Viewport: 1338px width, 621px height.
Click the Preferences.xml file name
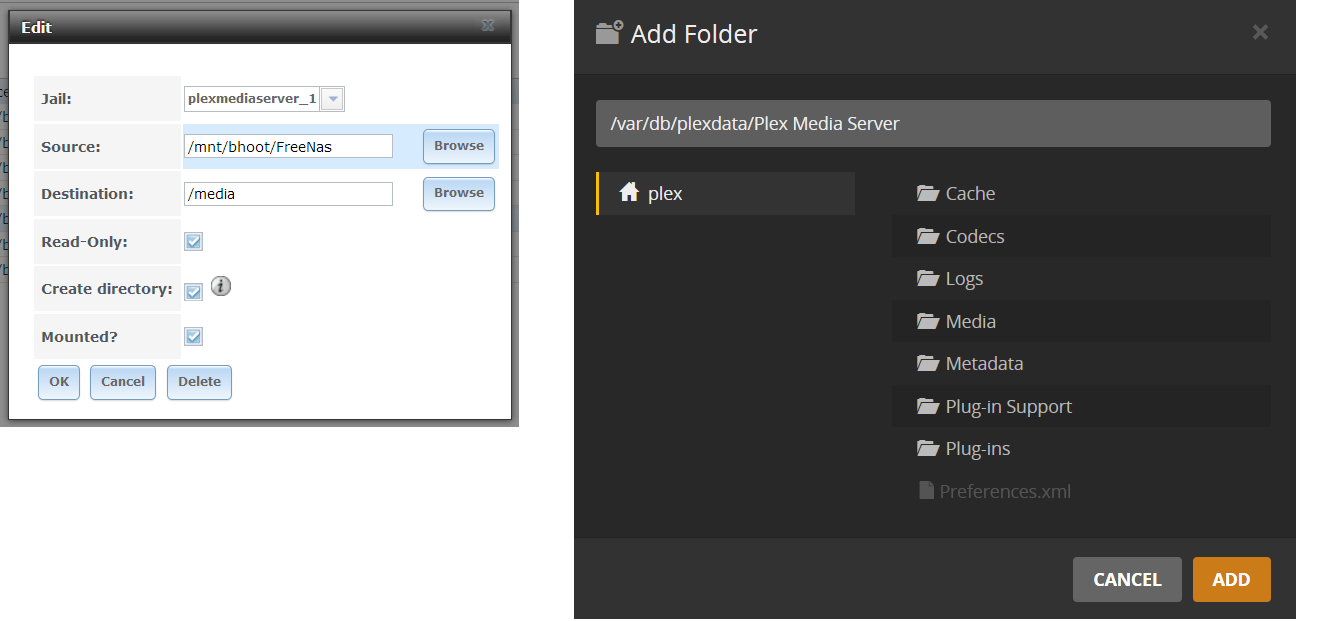pyautogui.click(x=1005, y=491)
